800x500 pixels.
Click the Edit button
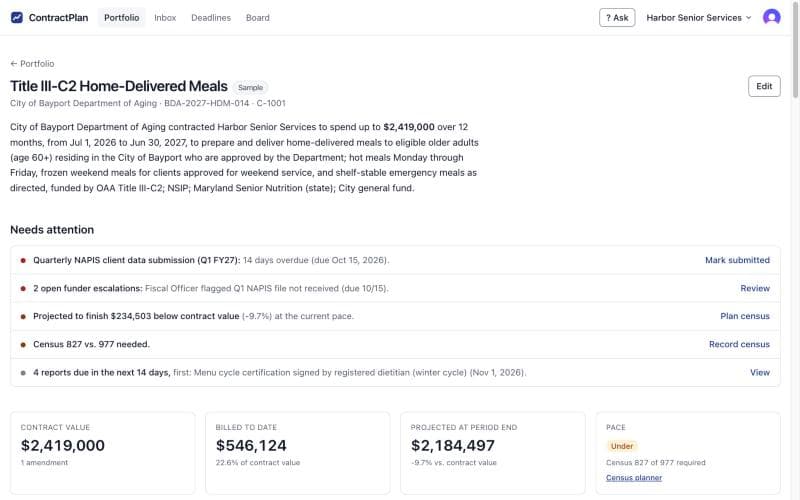(764, 86)
